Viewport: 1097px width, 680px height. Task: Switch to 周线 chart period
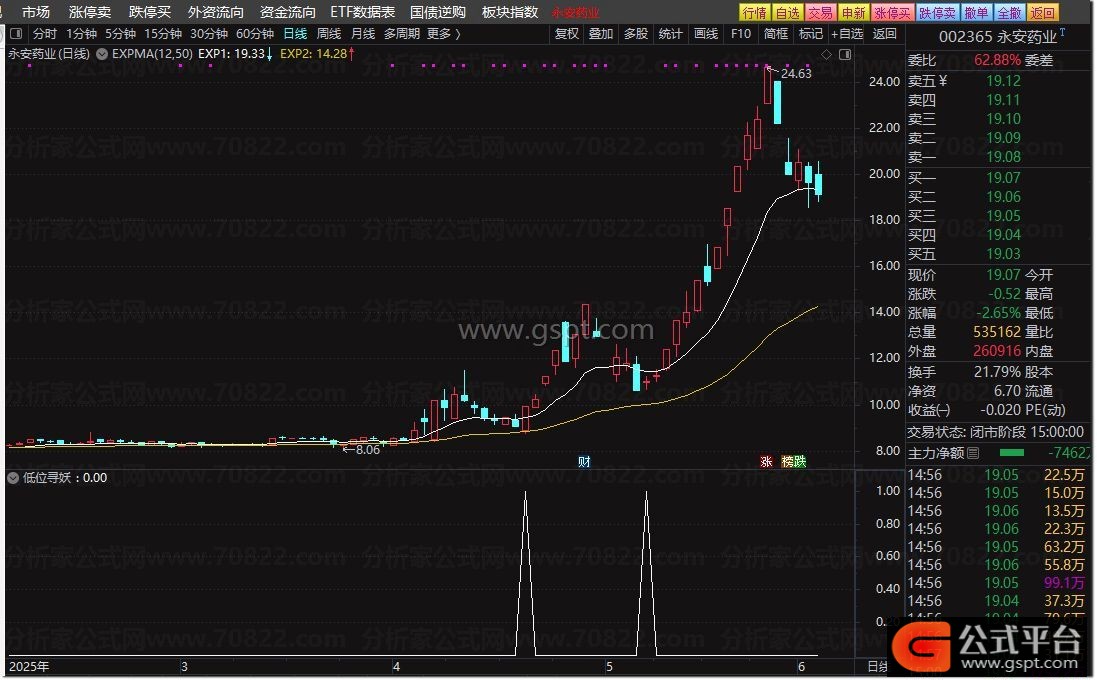[329, 34]
